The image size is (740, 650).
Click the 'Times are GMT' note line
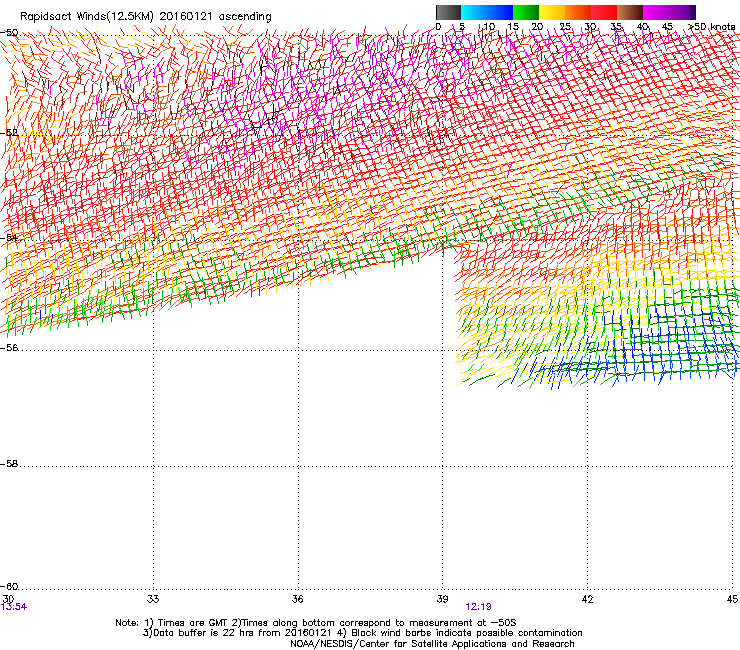(316, 623)
